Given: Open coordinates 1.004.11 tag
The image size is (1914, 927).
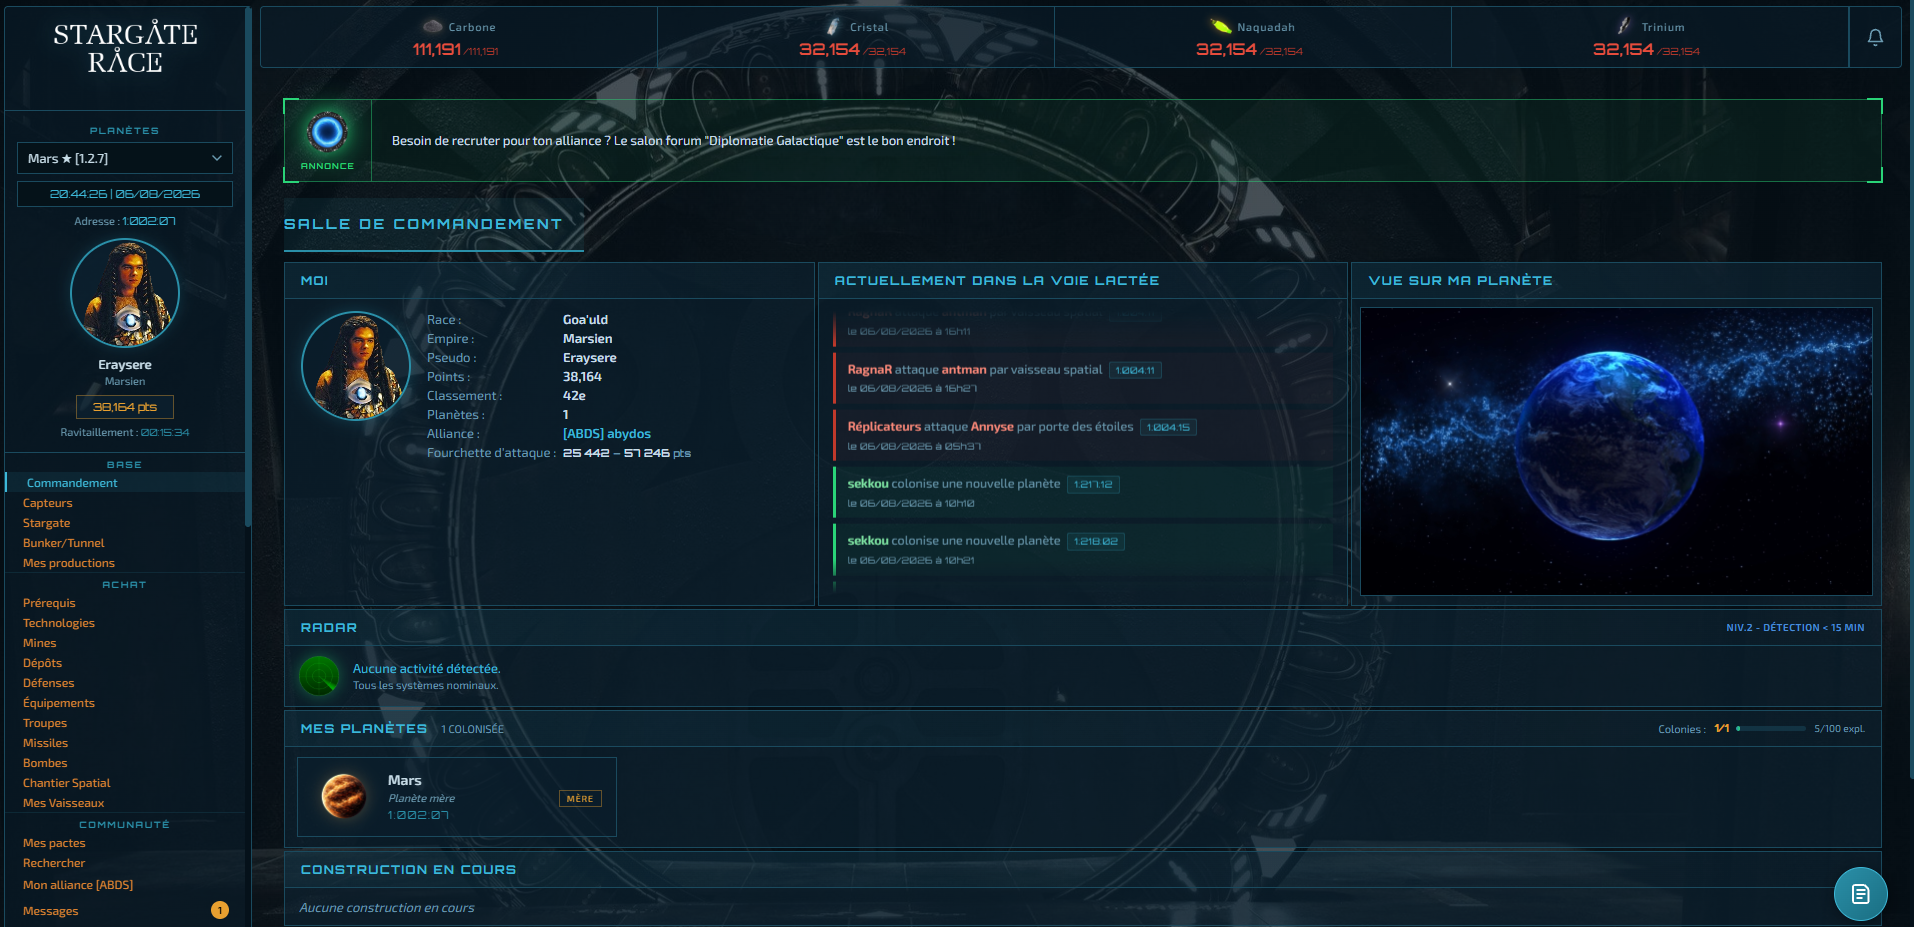Looking at the screenshot, I should tap(1135, 370).
